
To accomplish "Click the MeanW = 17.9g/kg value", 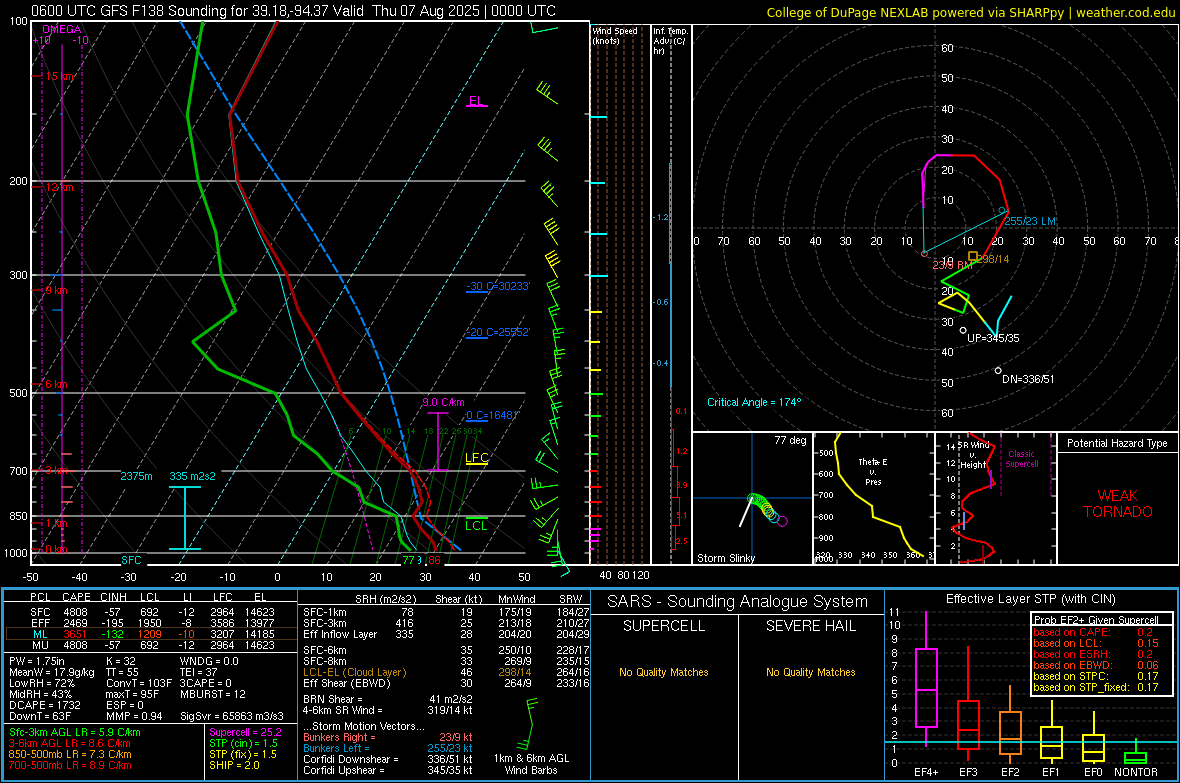I will pyautogui.click(x=52, y=672).
